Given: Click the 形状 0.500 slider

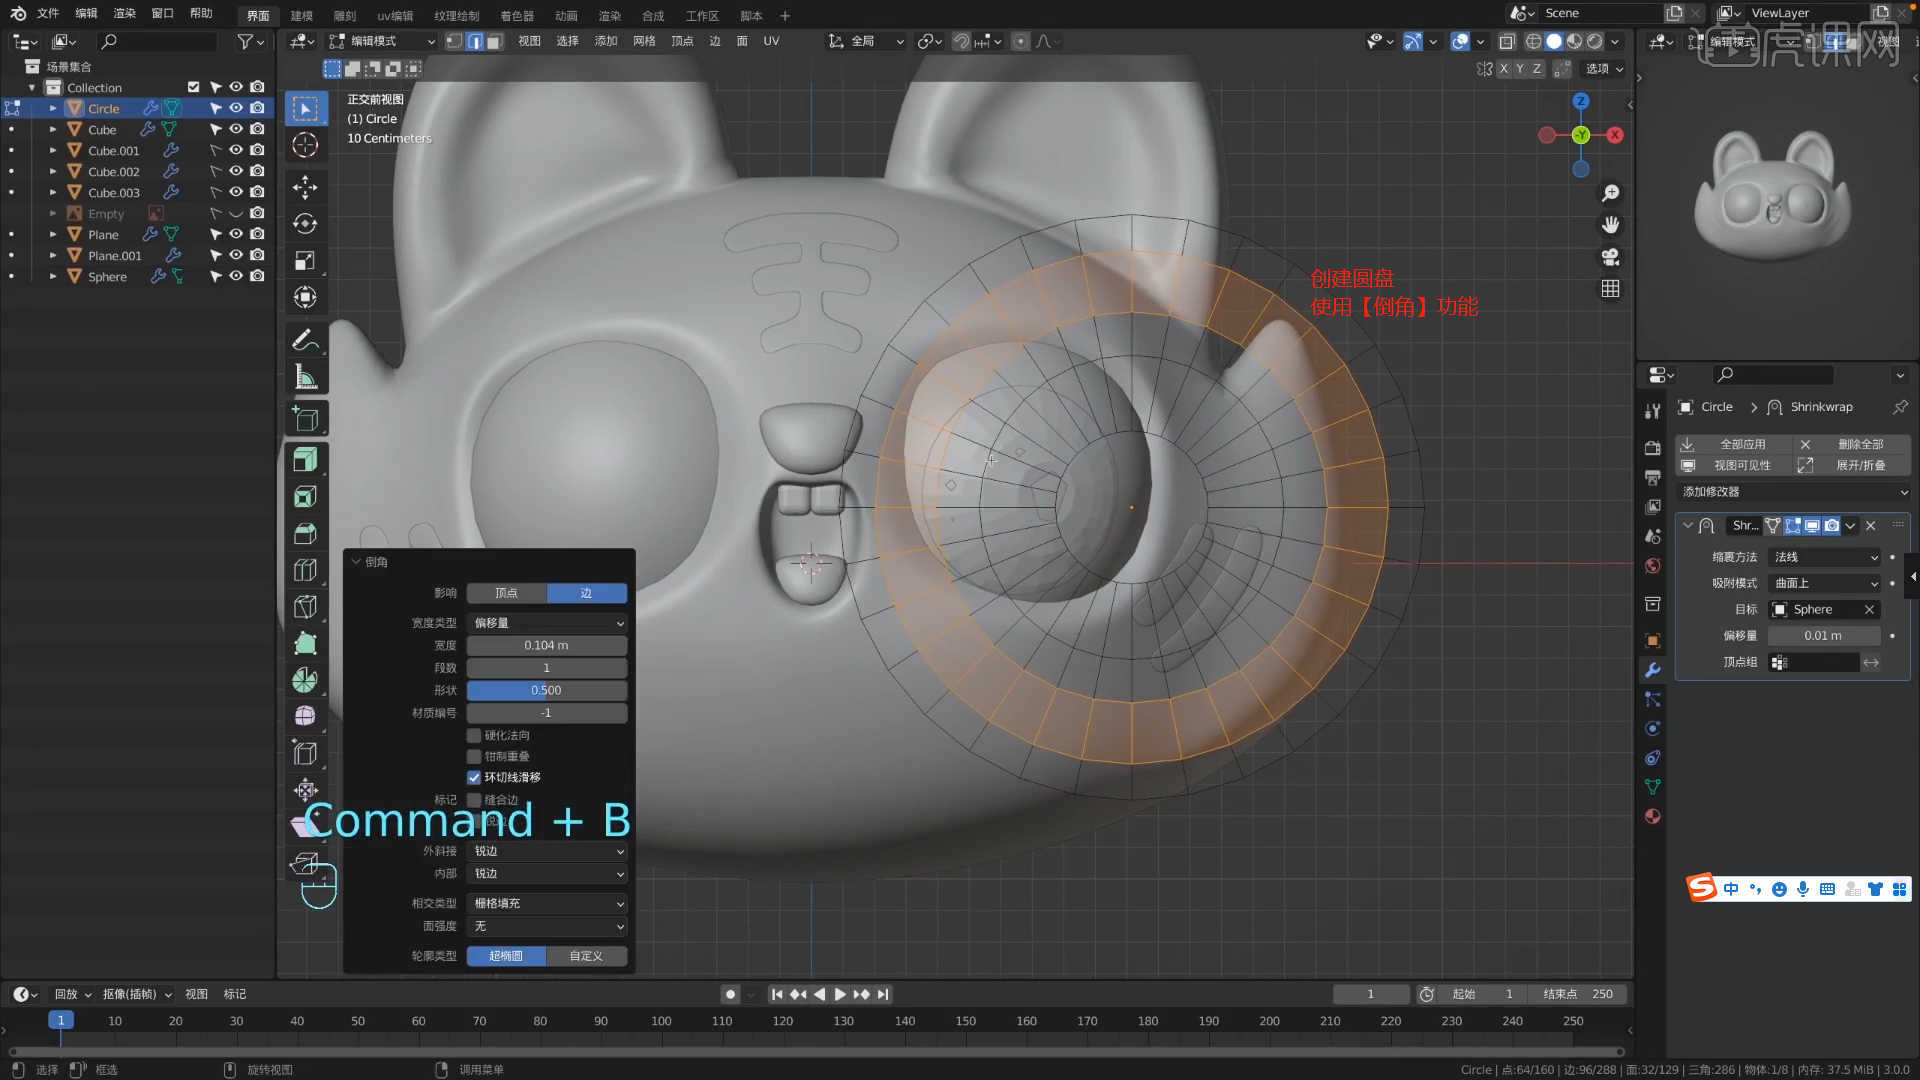Looking at the screenshot, I should (x=547, y=691).
